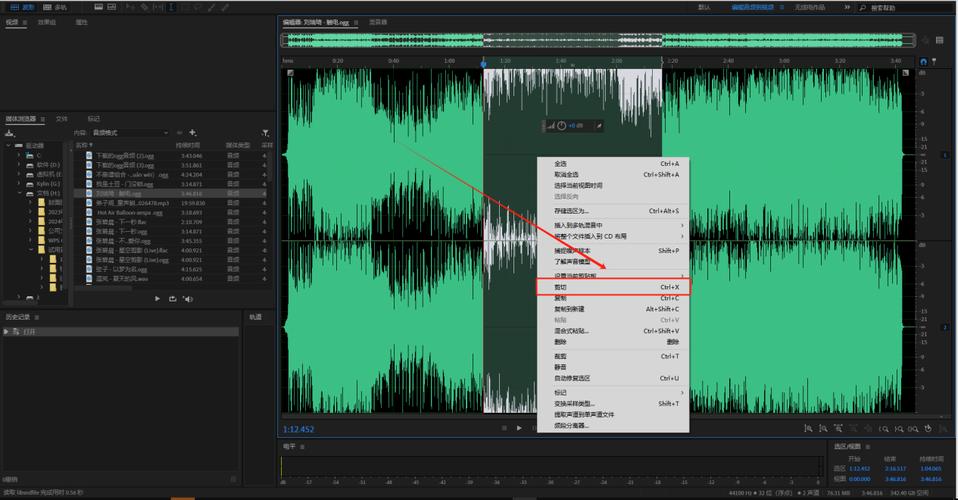Click the Zoom to Selection icon
Image resolution: width=958 pixels, height=500 pixels.
(x=913, y=429)
